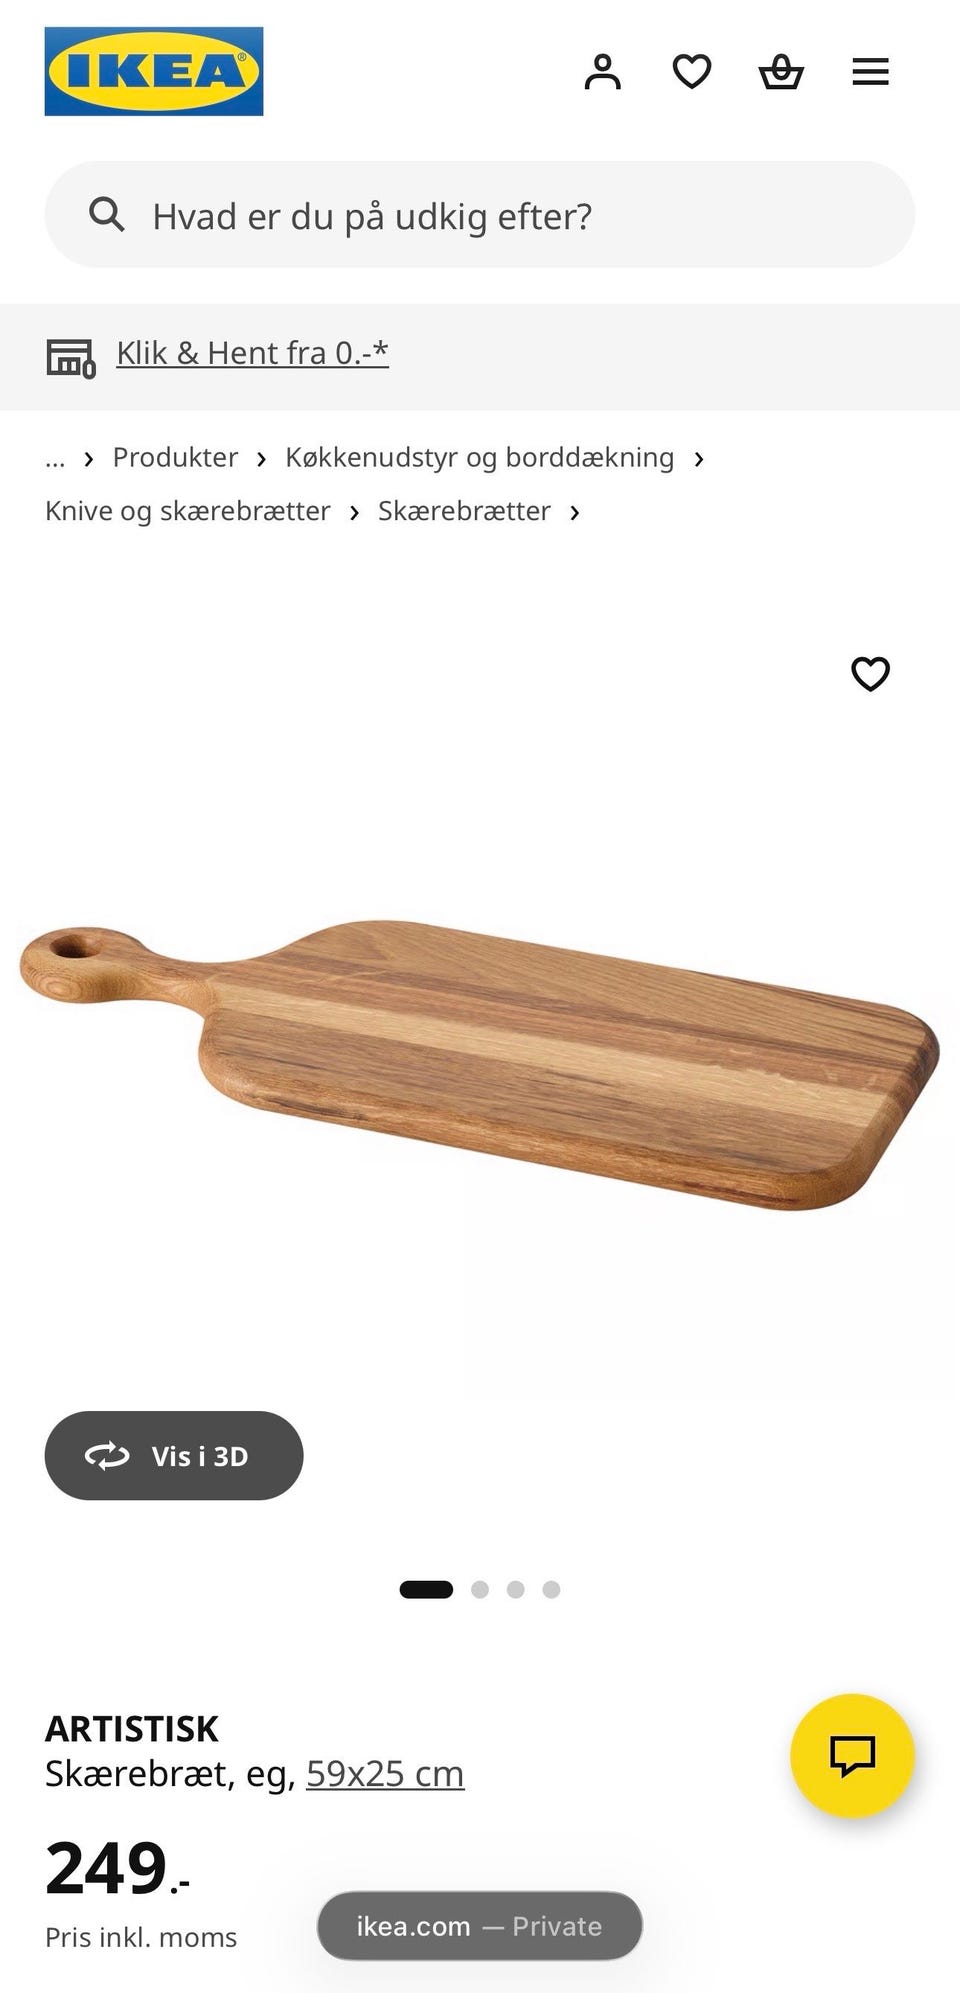Show second product image dot
The width and height of the screenshot is (960, 1993).
[480, 1589]
